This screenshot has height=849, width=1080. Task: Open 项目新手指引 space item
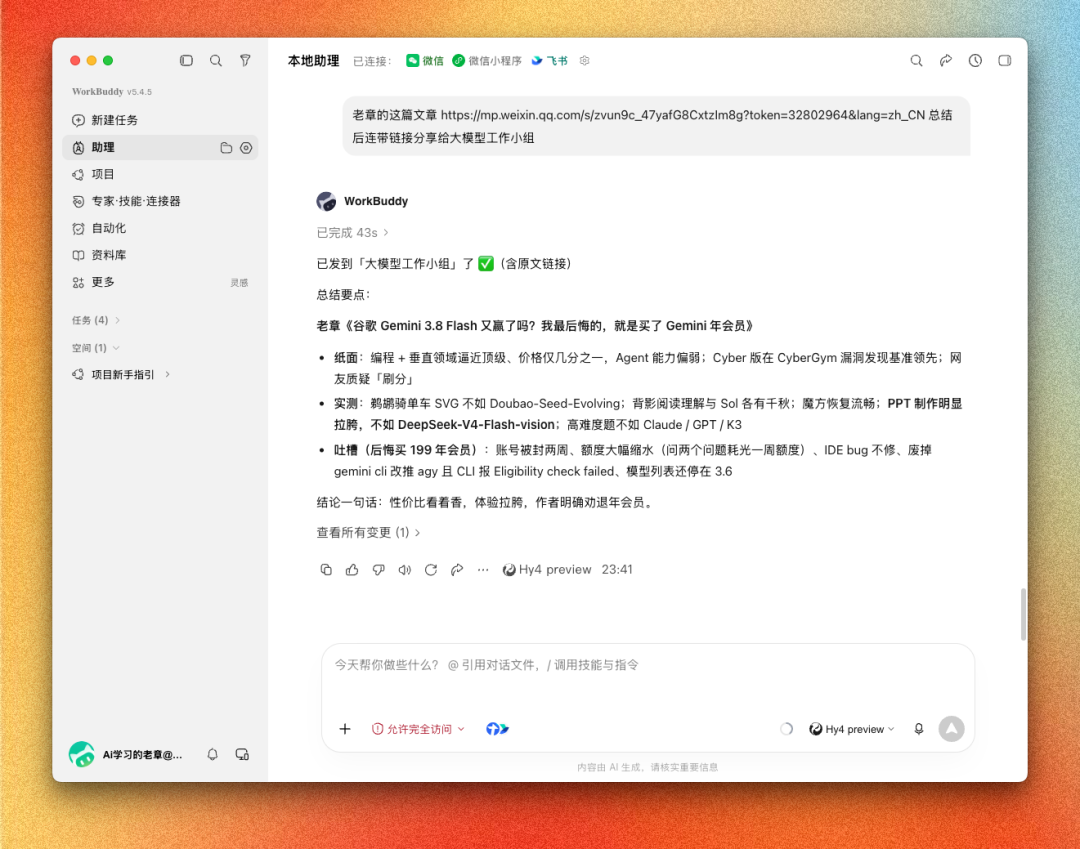tap(123, 375)
